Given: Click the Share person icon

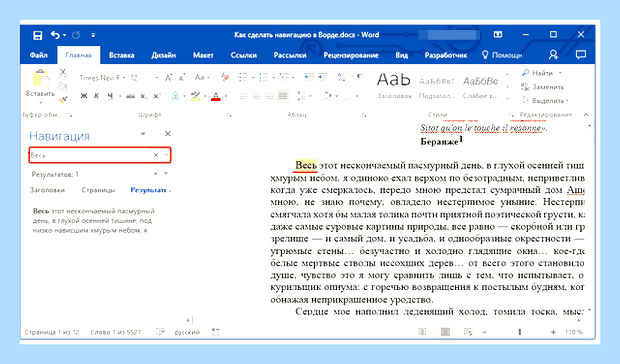Looking at the screenshot, I should tap(553, 55).
